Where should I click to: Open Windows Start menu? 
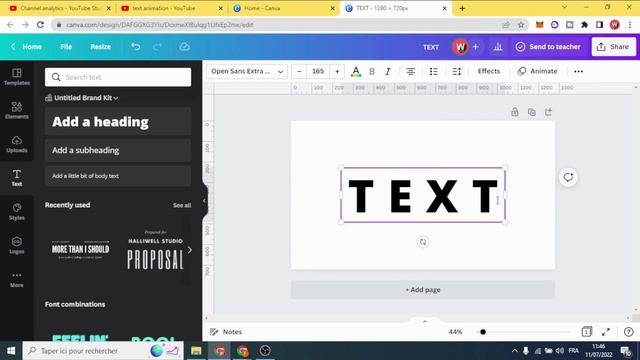(11, 351)
